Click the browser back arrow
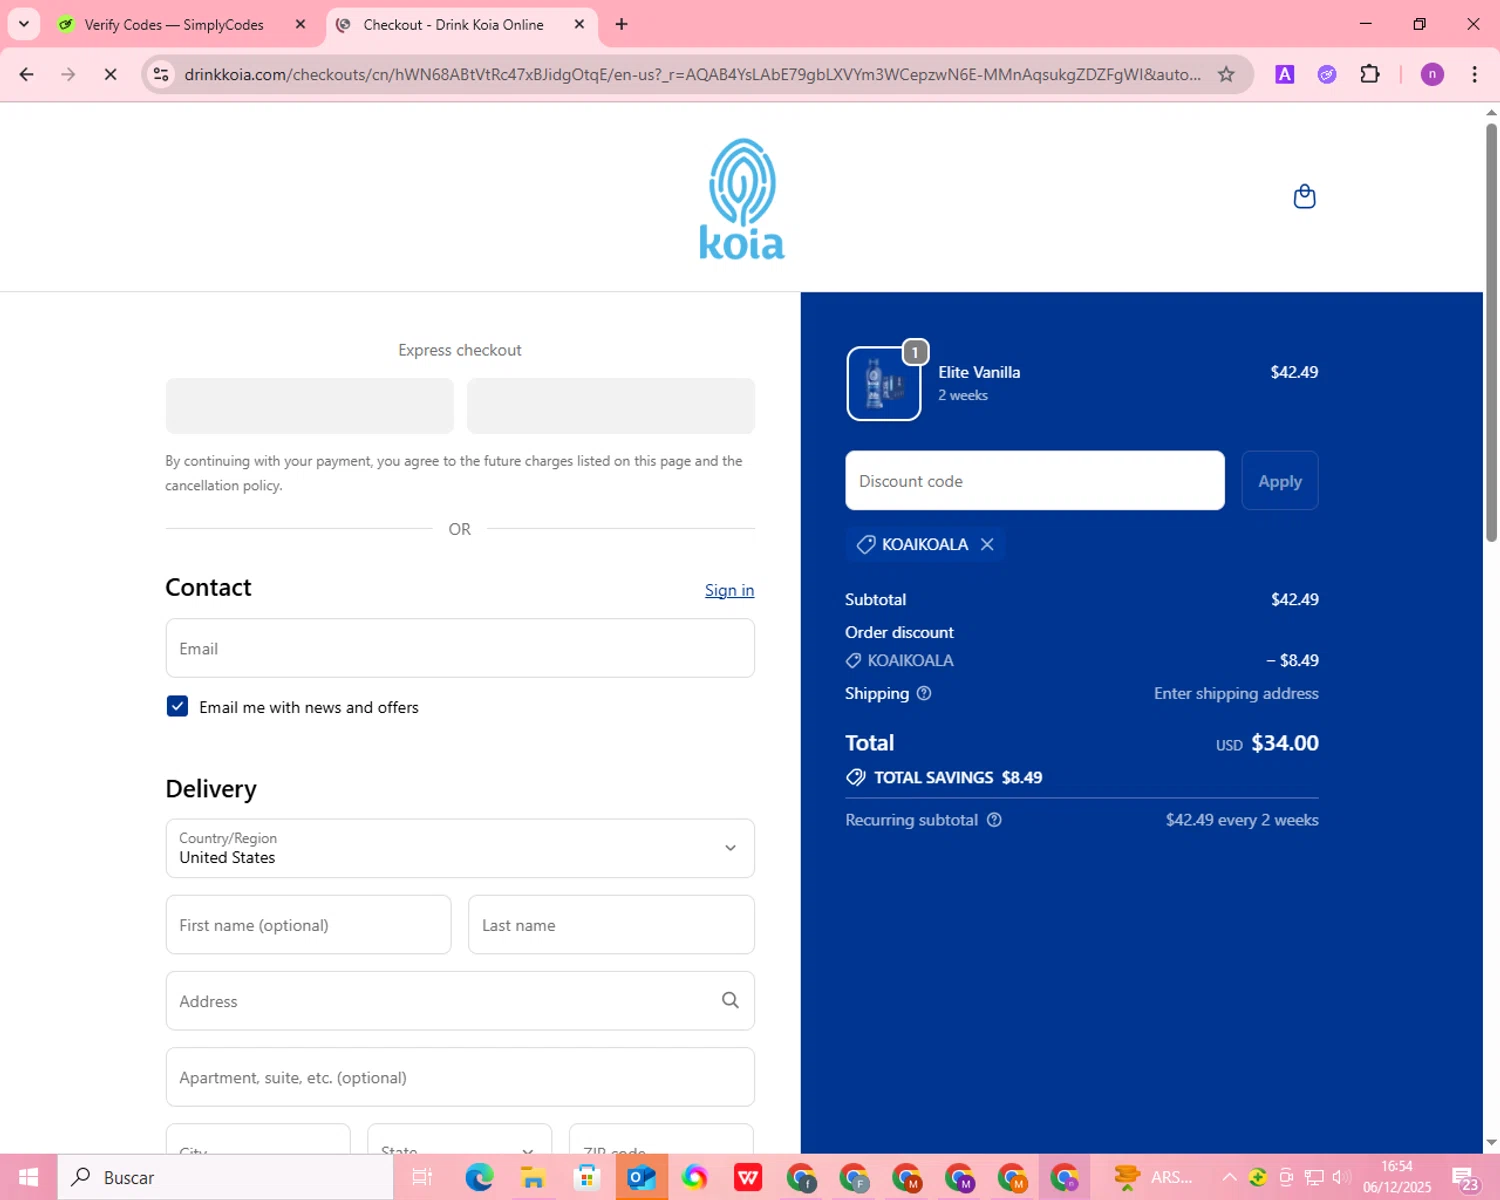The width and height of the screenshot is (1500, 1200). click(27, 74)
